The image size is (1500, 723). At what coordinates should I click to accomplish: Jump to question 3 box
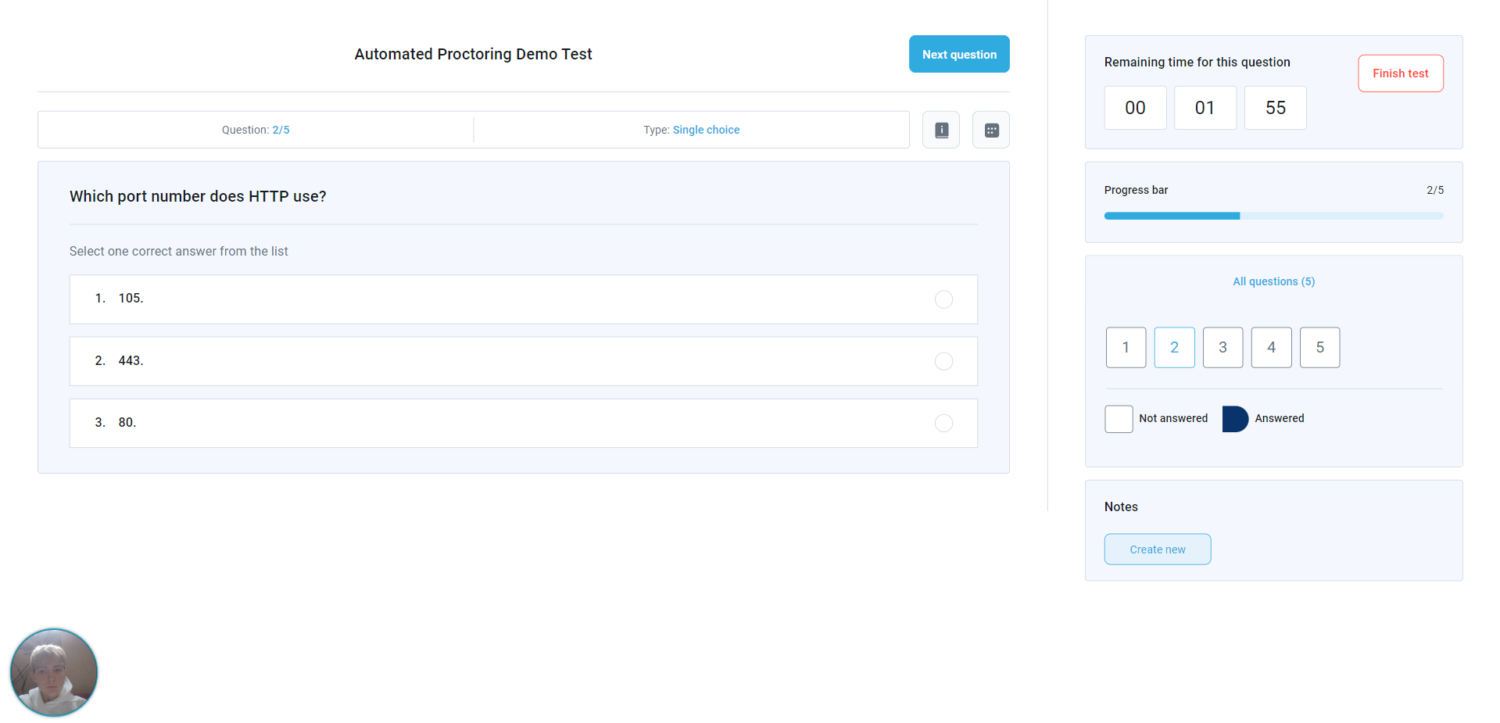click(1222, 348)
